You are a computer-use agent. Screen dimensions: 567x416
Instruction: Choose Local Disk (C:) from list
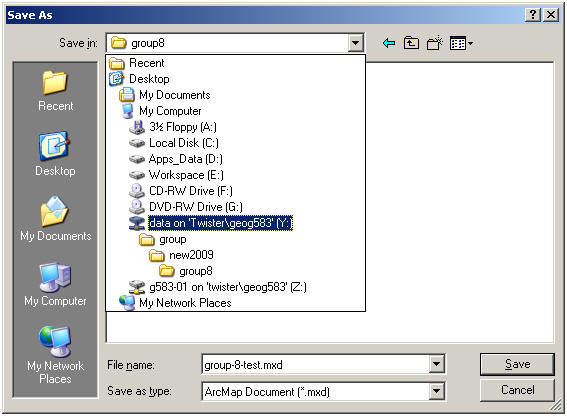click(174, 143)
